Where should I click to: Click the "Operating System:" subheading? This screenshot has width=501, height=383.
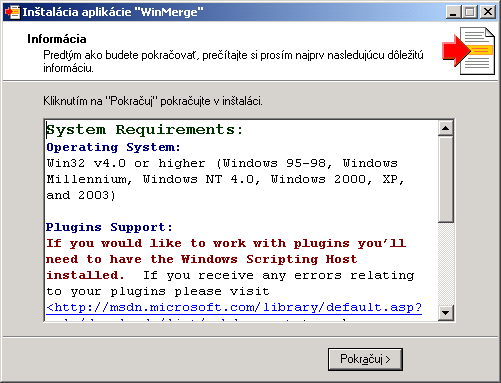(x=113, y=147)
